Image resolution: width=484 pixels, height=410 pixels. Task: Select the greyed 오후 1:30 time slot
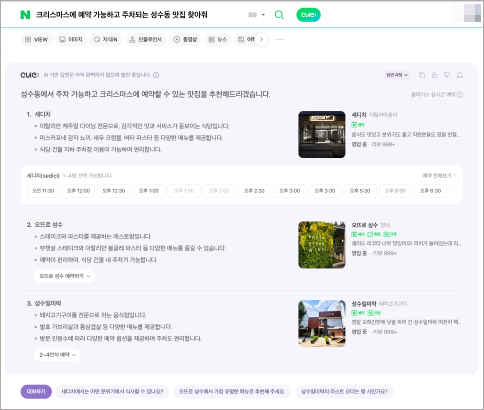[184, 191]
